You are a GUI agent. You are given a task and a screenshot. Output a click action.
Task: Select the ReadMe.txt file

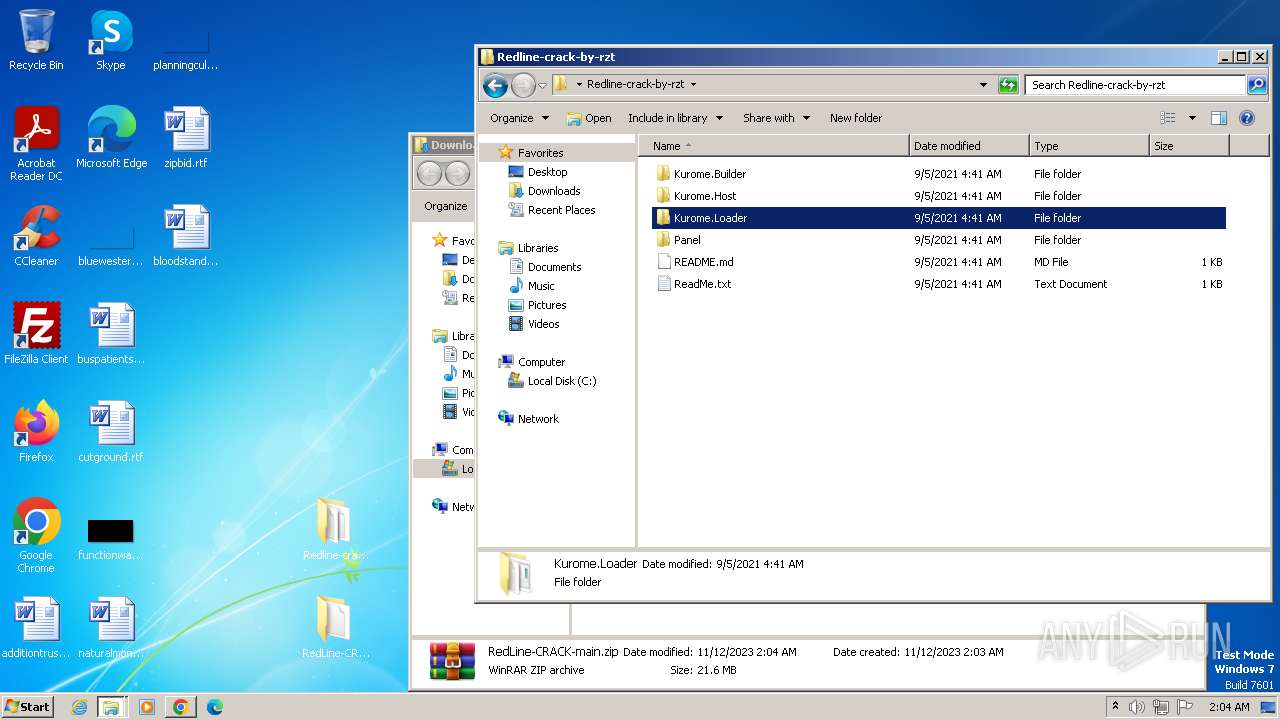(939, 284)
